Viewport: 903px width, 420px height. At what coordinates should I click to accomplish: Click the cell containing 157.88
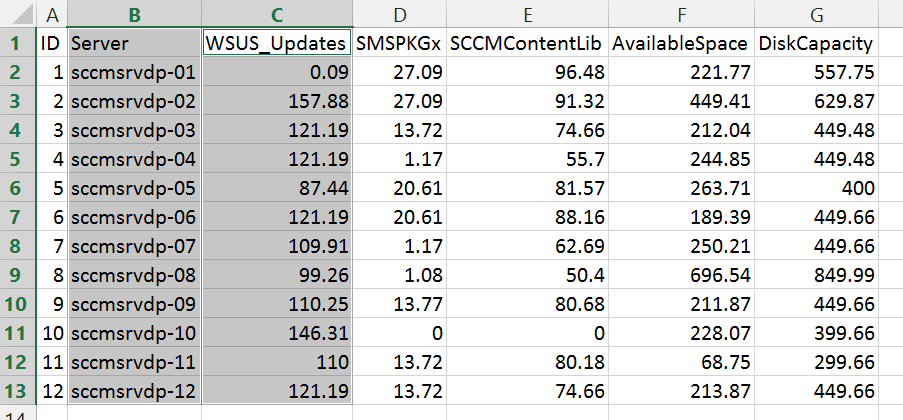point(276,101)
